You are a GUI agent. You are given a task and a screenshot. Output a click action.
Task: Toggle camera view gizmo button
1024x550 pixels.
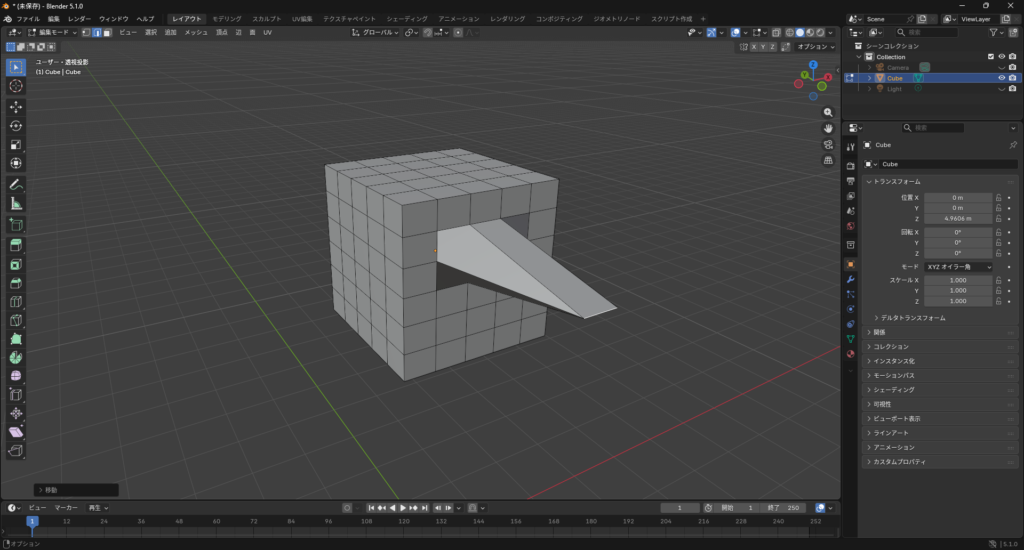pos(828,144)
